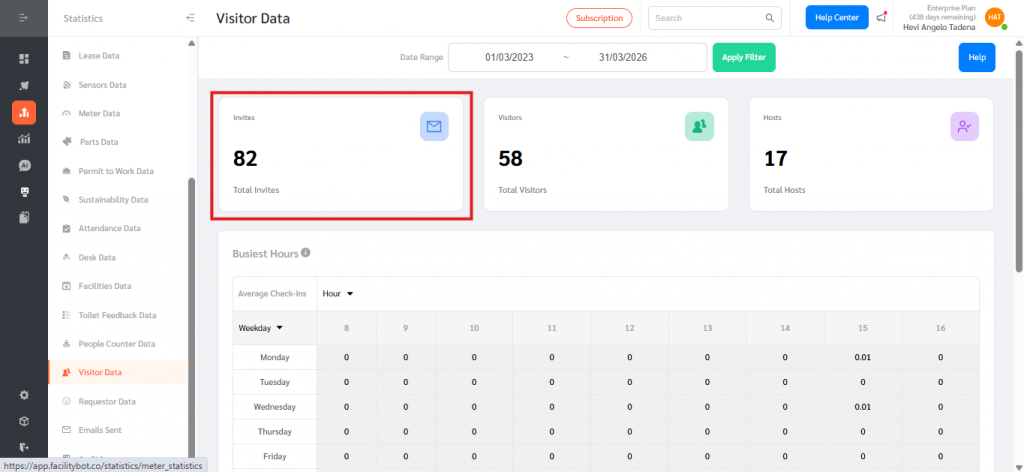Open the Hour dropdown in Busiest Hours
1024x472 pixels.
(339, 293)
